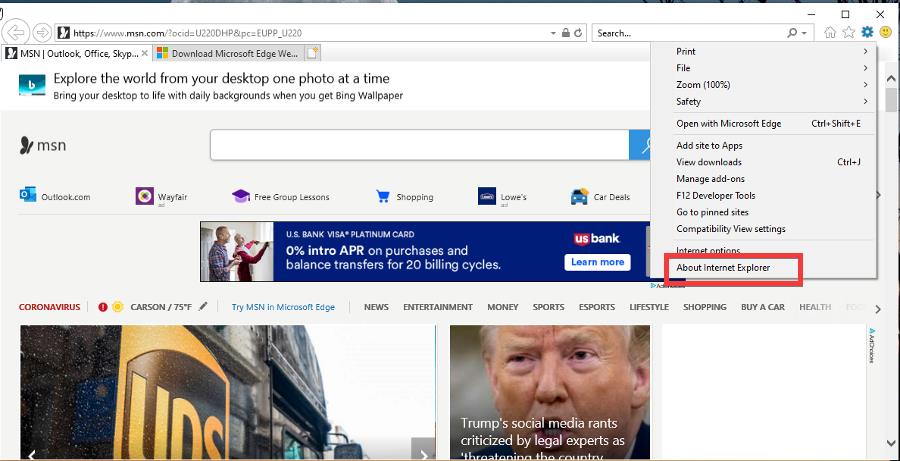The height and width of the screenshot is (461, 900).
Task: Open the search provider dropdown arrow
Action: 804,34
